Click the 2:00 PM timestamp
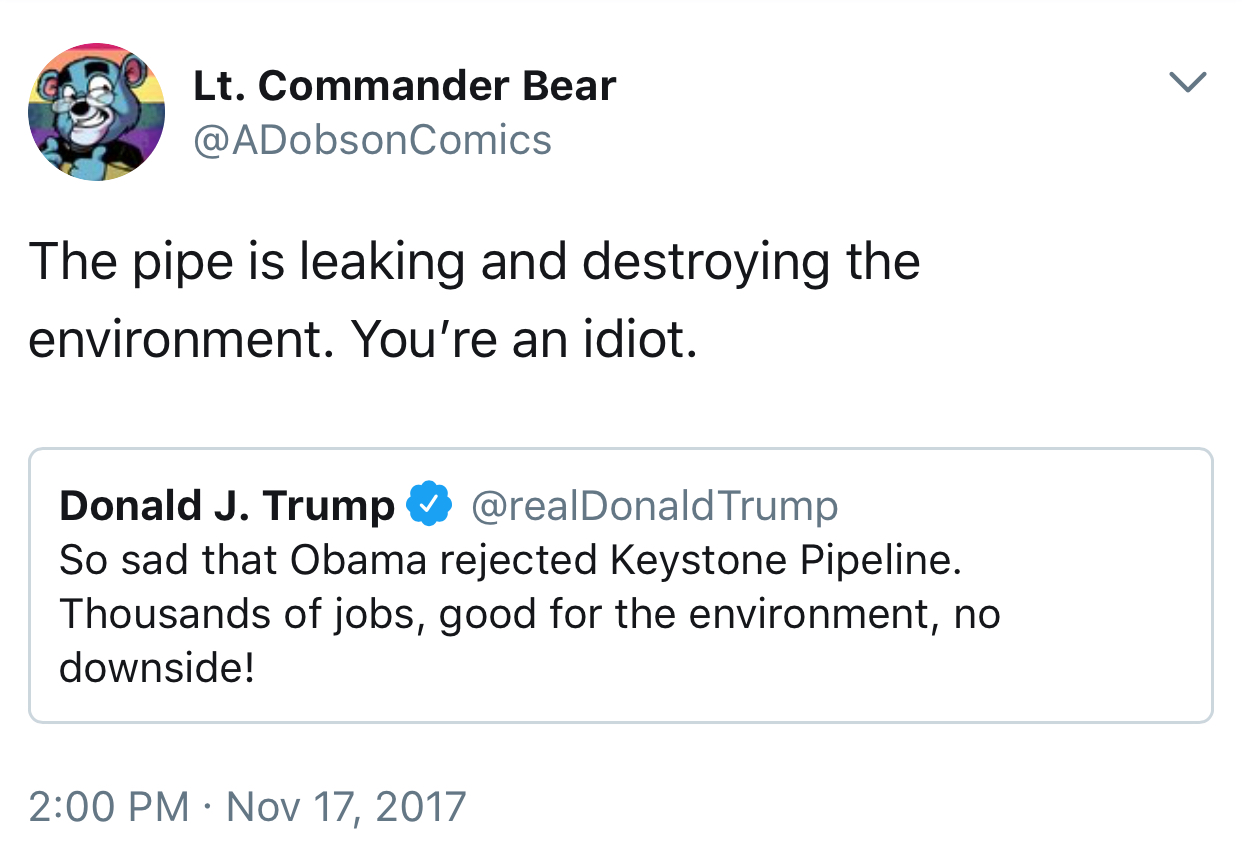This screenshot has height=859, width=1242. pyautogui.click(x=108, y=806)
